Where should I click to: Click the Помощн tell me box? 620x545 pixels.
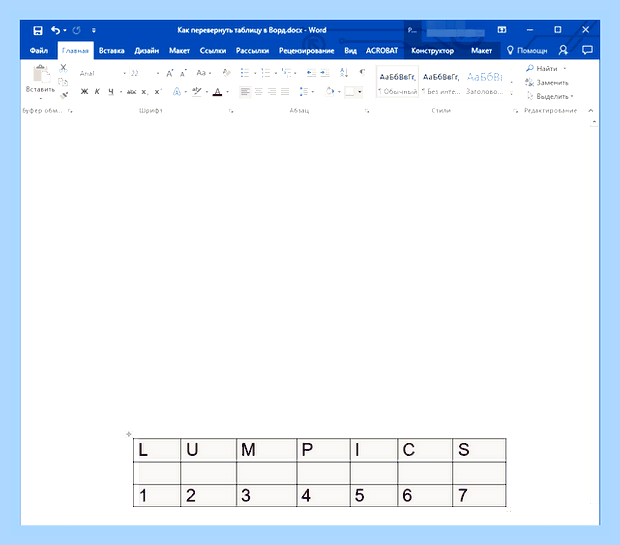(x=527, y=51)
